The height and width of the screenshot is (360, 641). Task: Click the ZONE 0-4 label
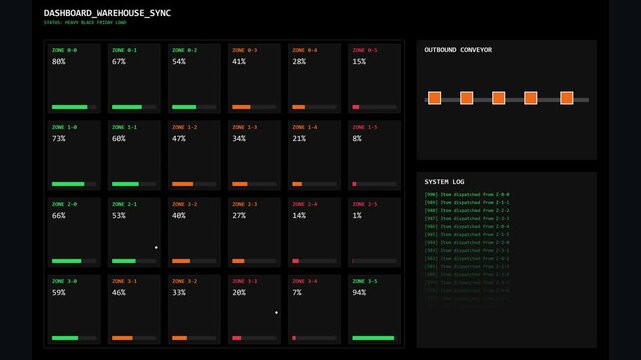click(x=305, y=50)
